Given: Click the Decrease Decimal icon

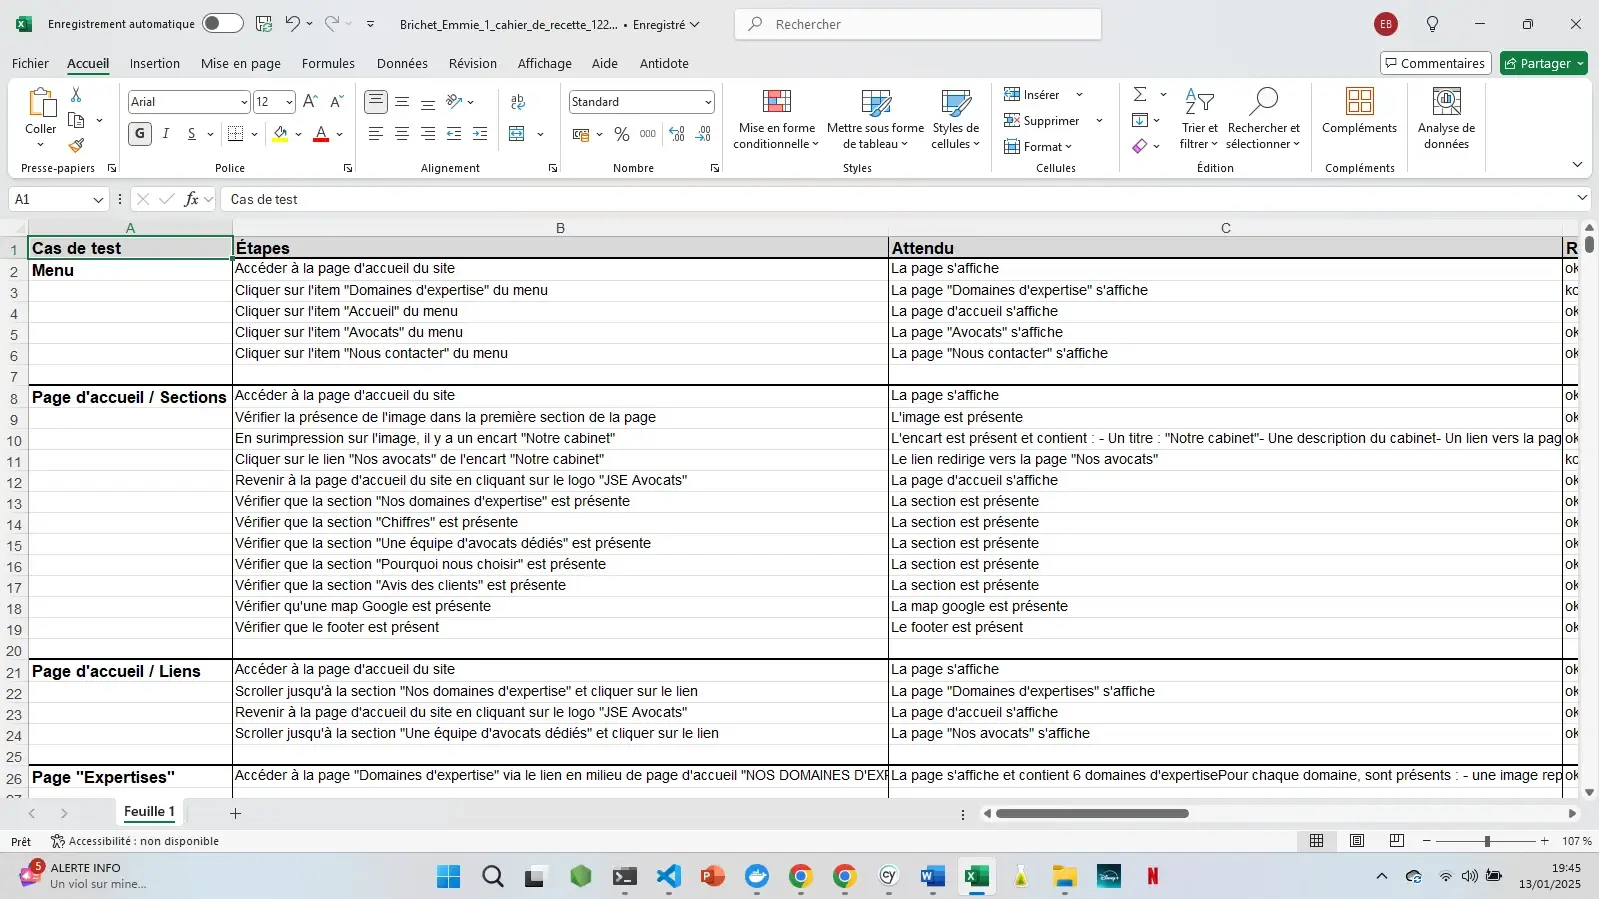Looking at the screenshot, I should (x=703, y=134).
